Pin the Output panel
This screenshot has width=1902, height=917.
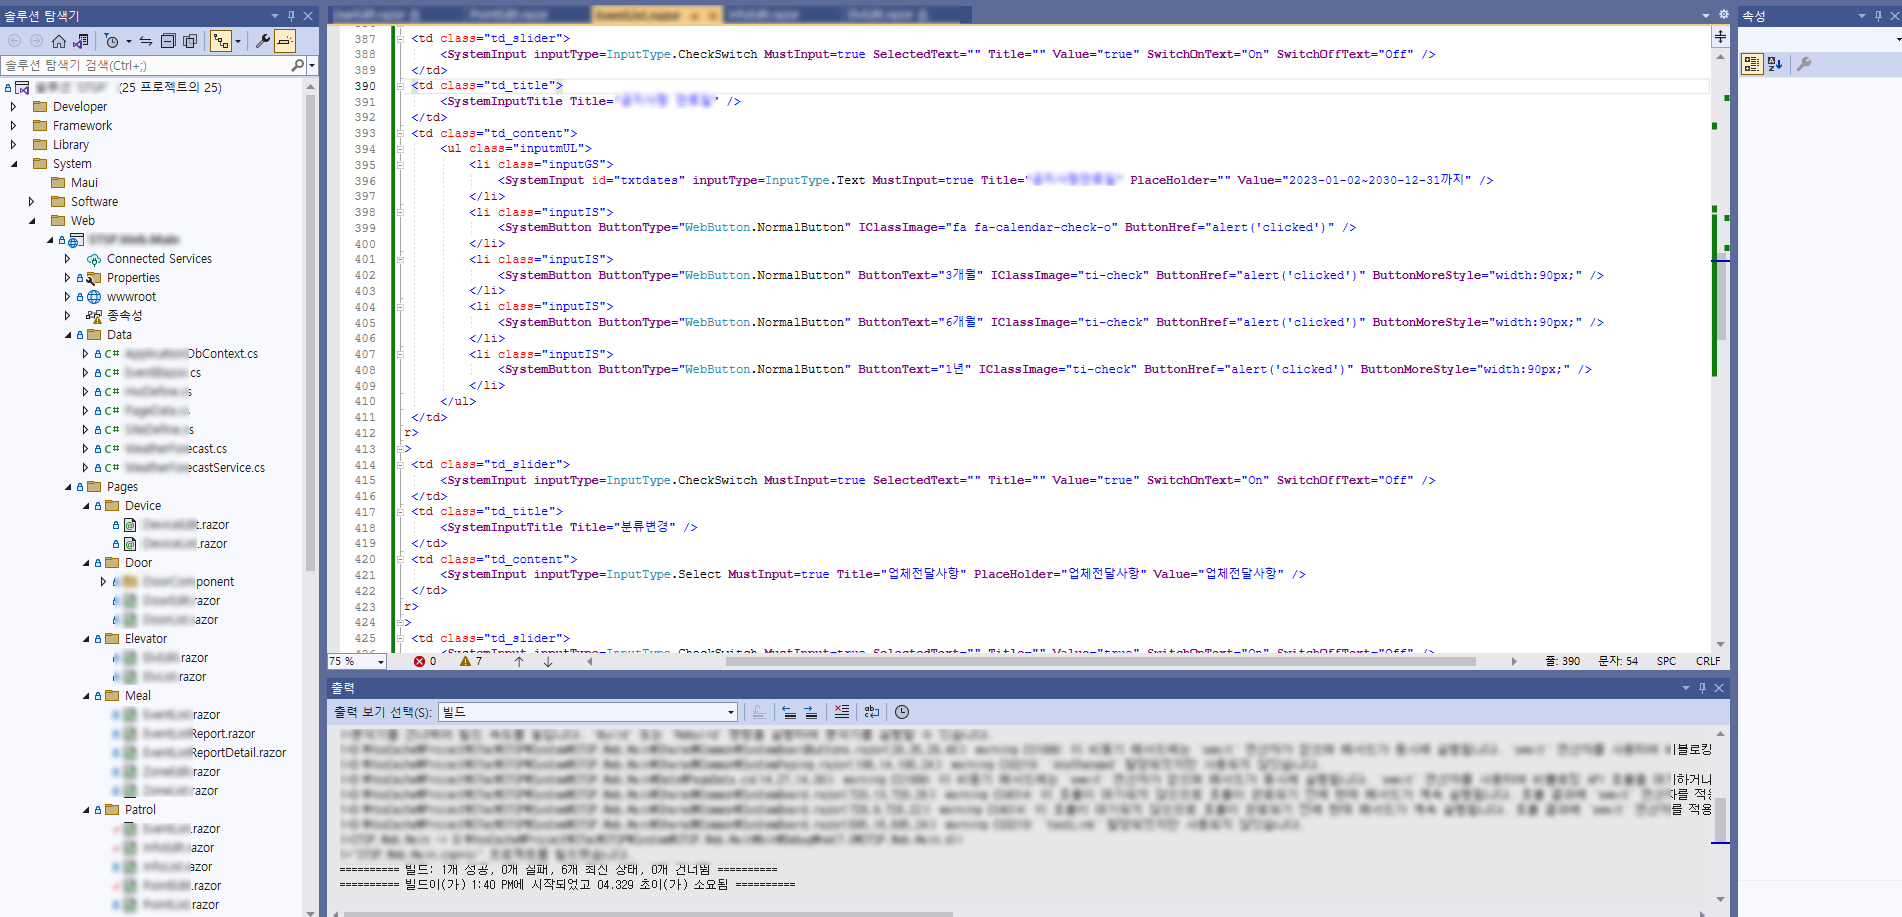[x=1702, y=688]
